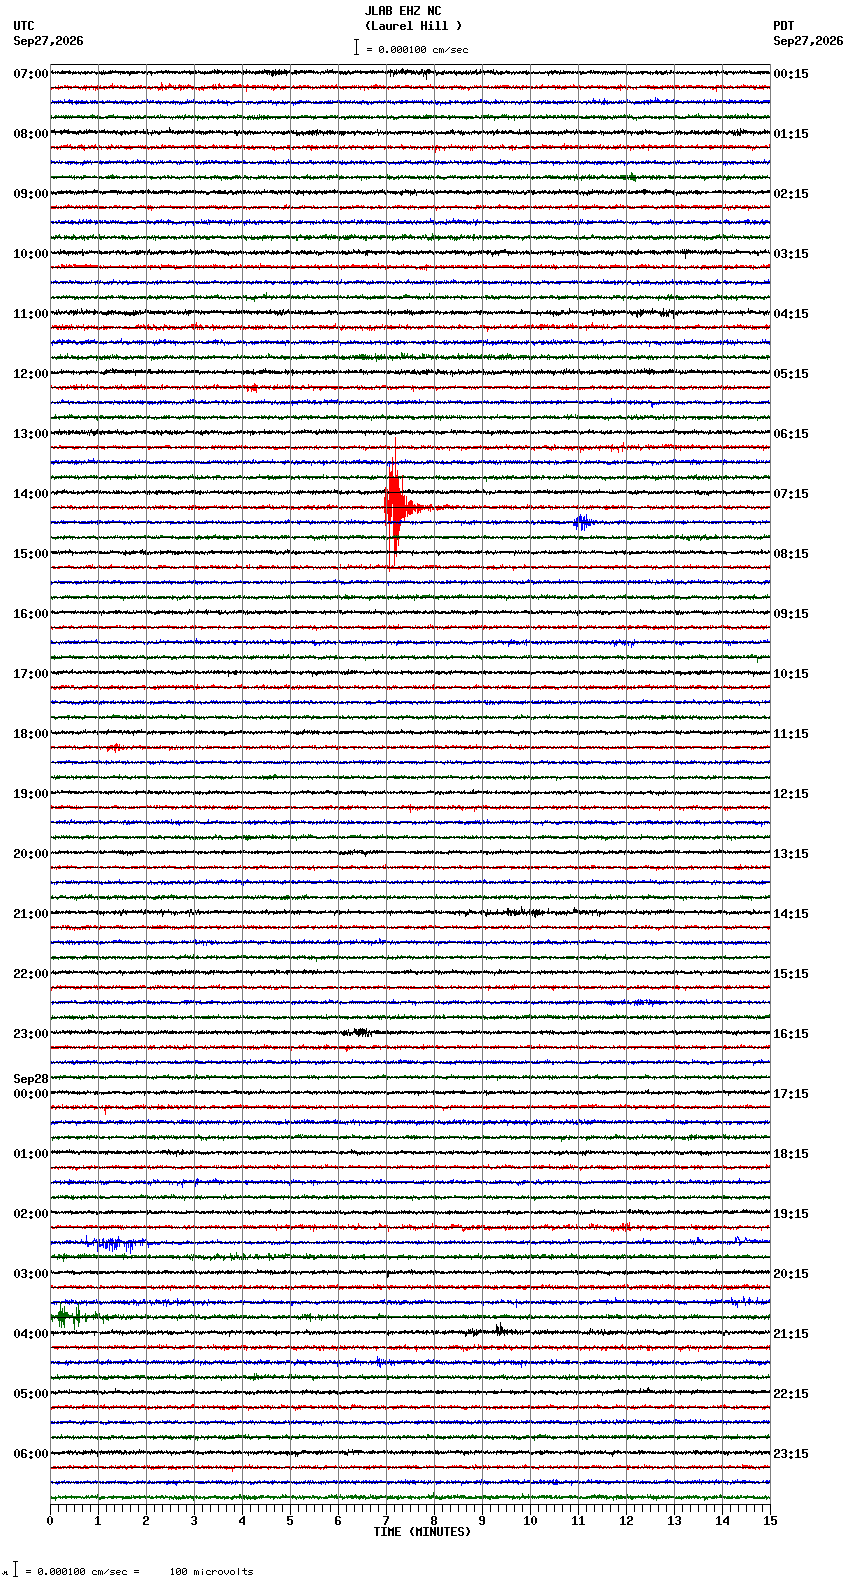This screenshot has height=1584, width=850.
Task: Click the 01:00 UTC row label
Action: click(31, 1154)
